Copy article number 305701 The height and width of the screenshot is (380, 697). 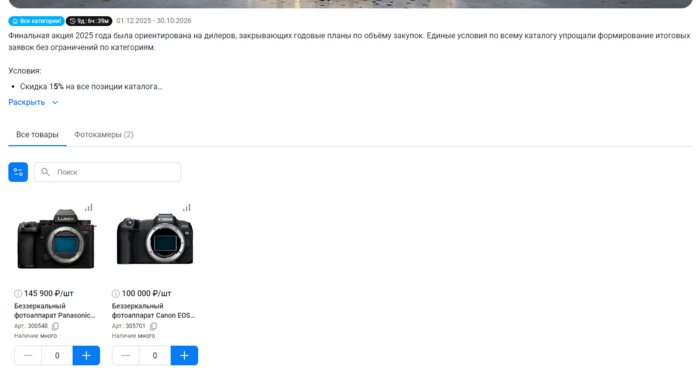[153, 326]
